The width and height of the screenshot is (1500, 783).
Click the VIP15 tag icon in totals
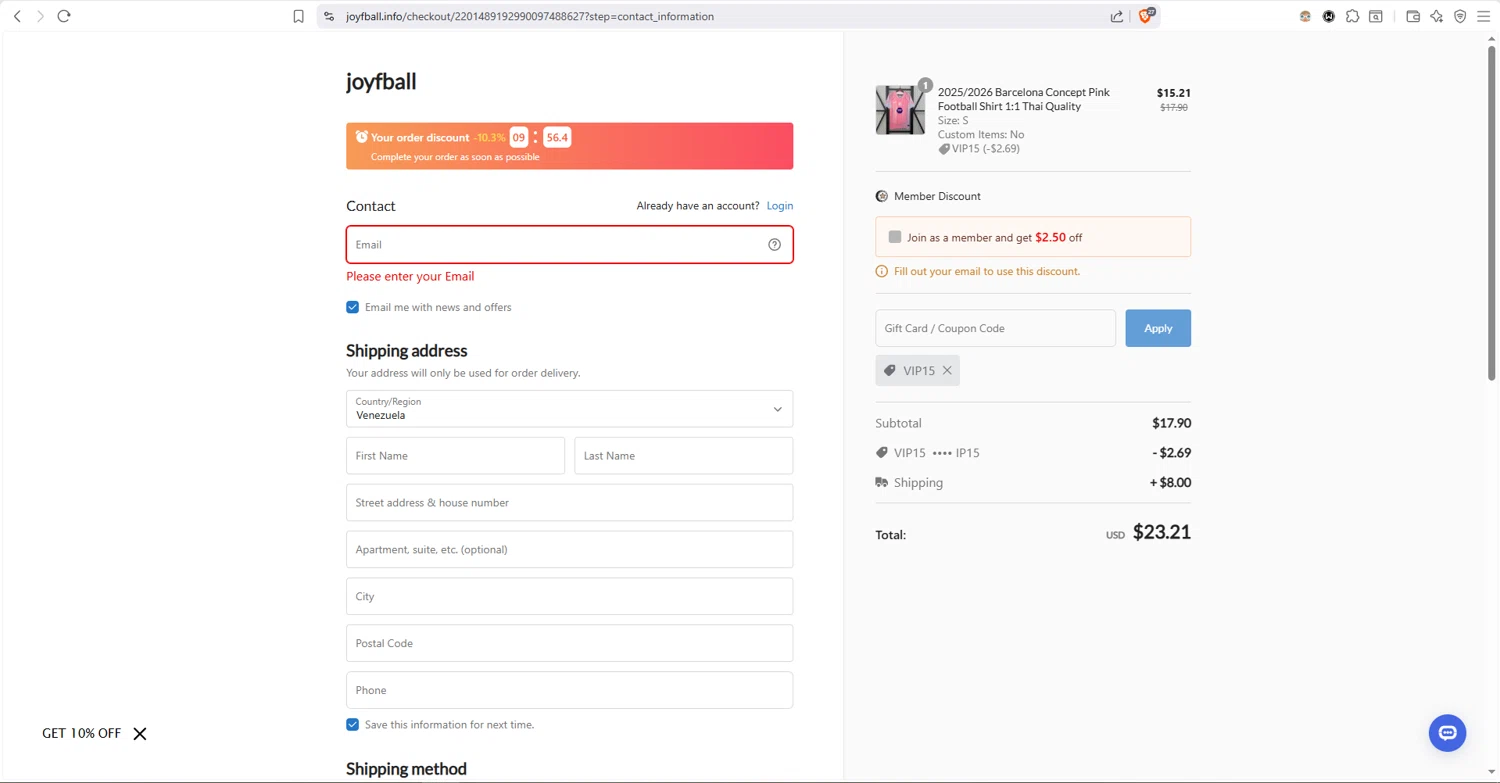[881, 453]
